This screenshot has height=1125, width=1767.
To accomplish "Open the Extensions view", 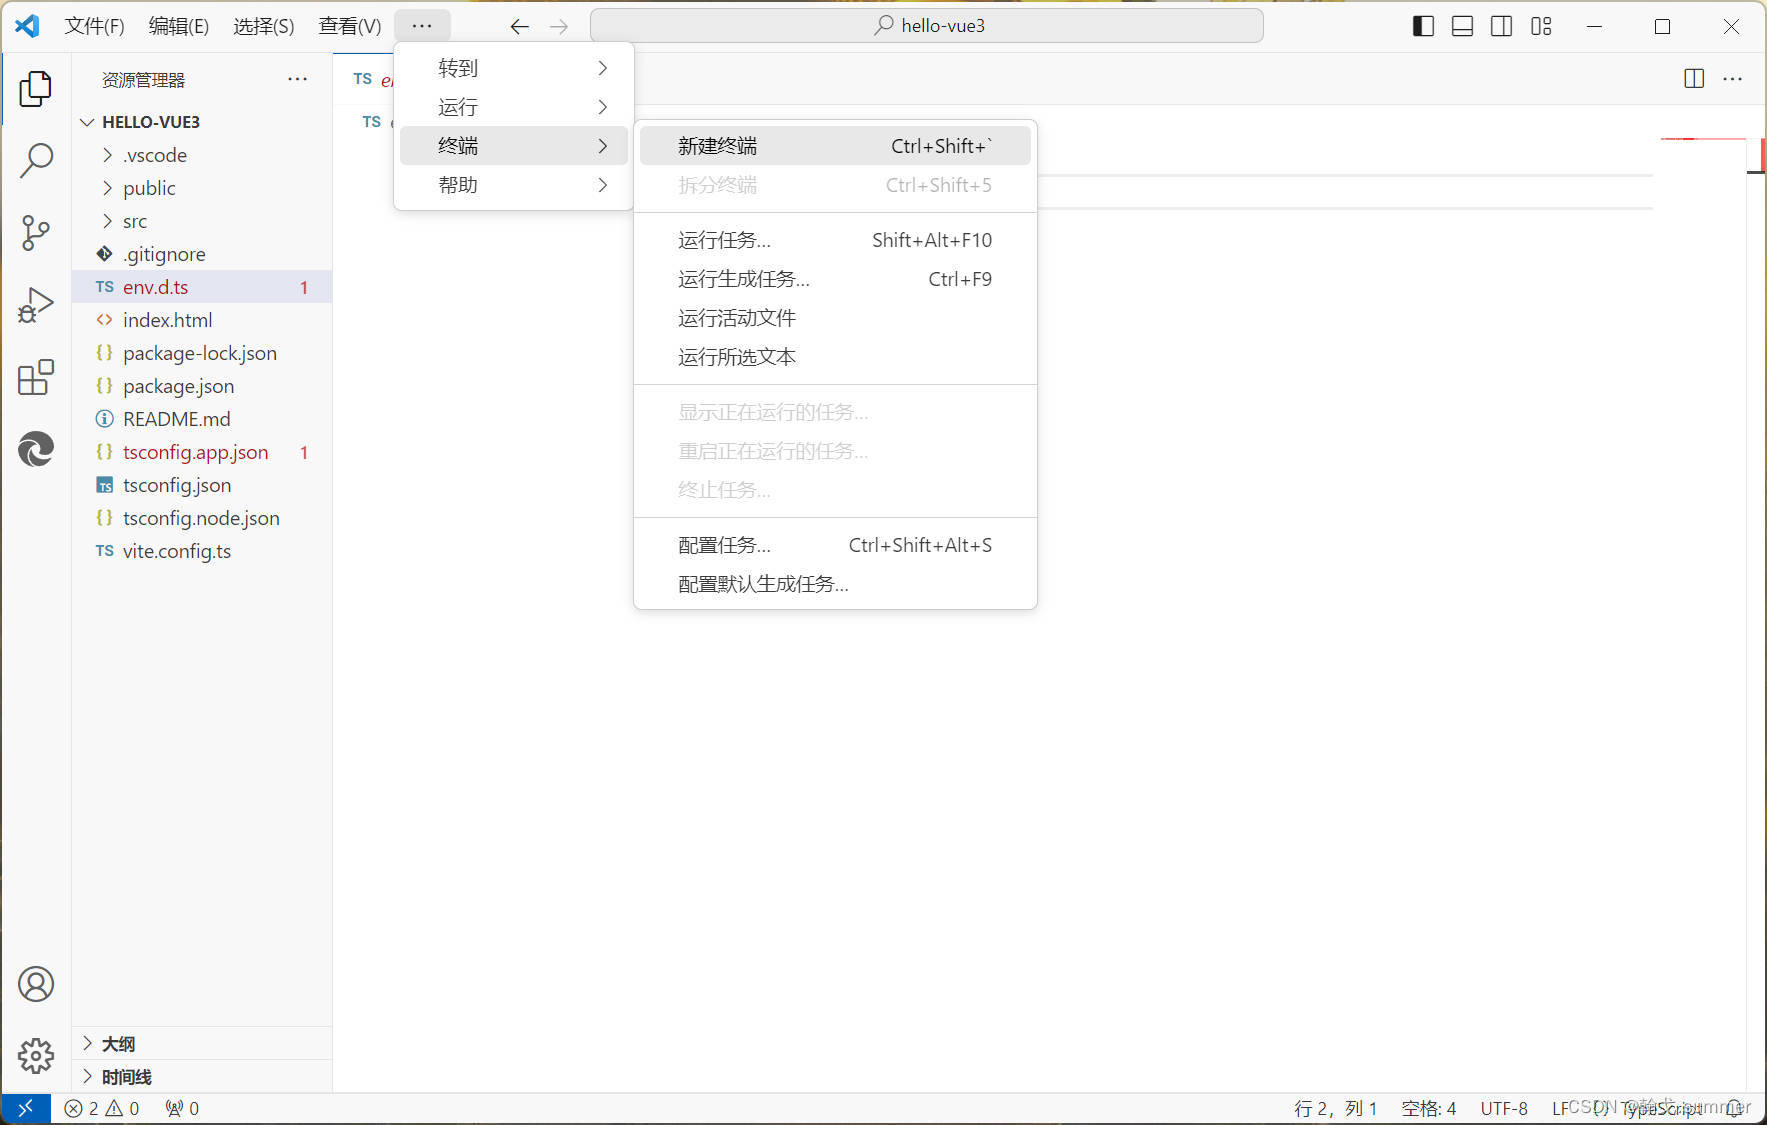I will [36, 378].
